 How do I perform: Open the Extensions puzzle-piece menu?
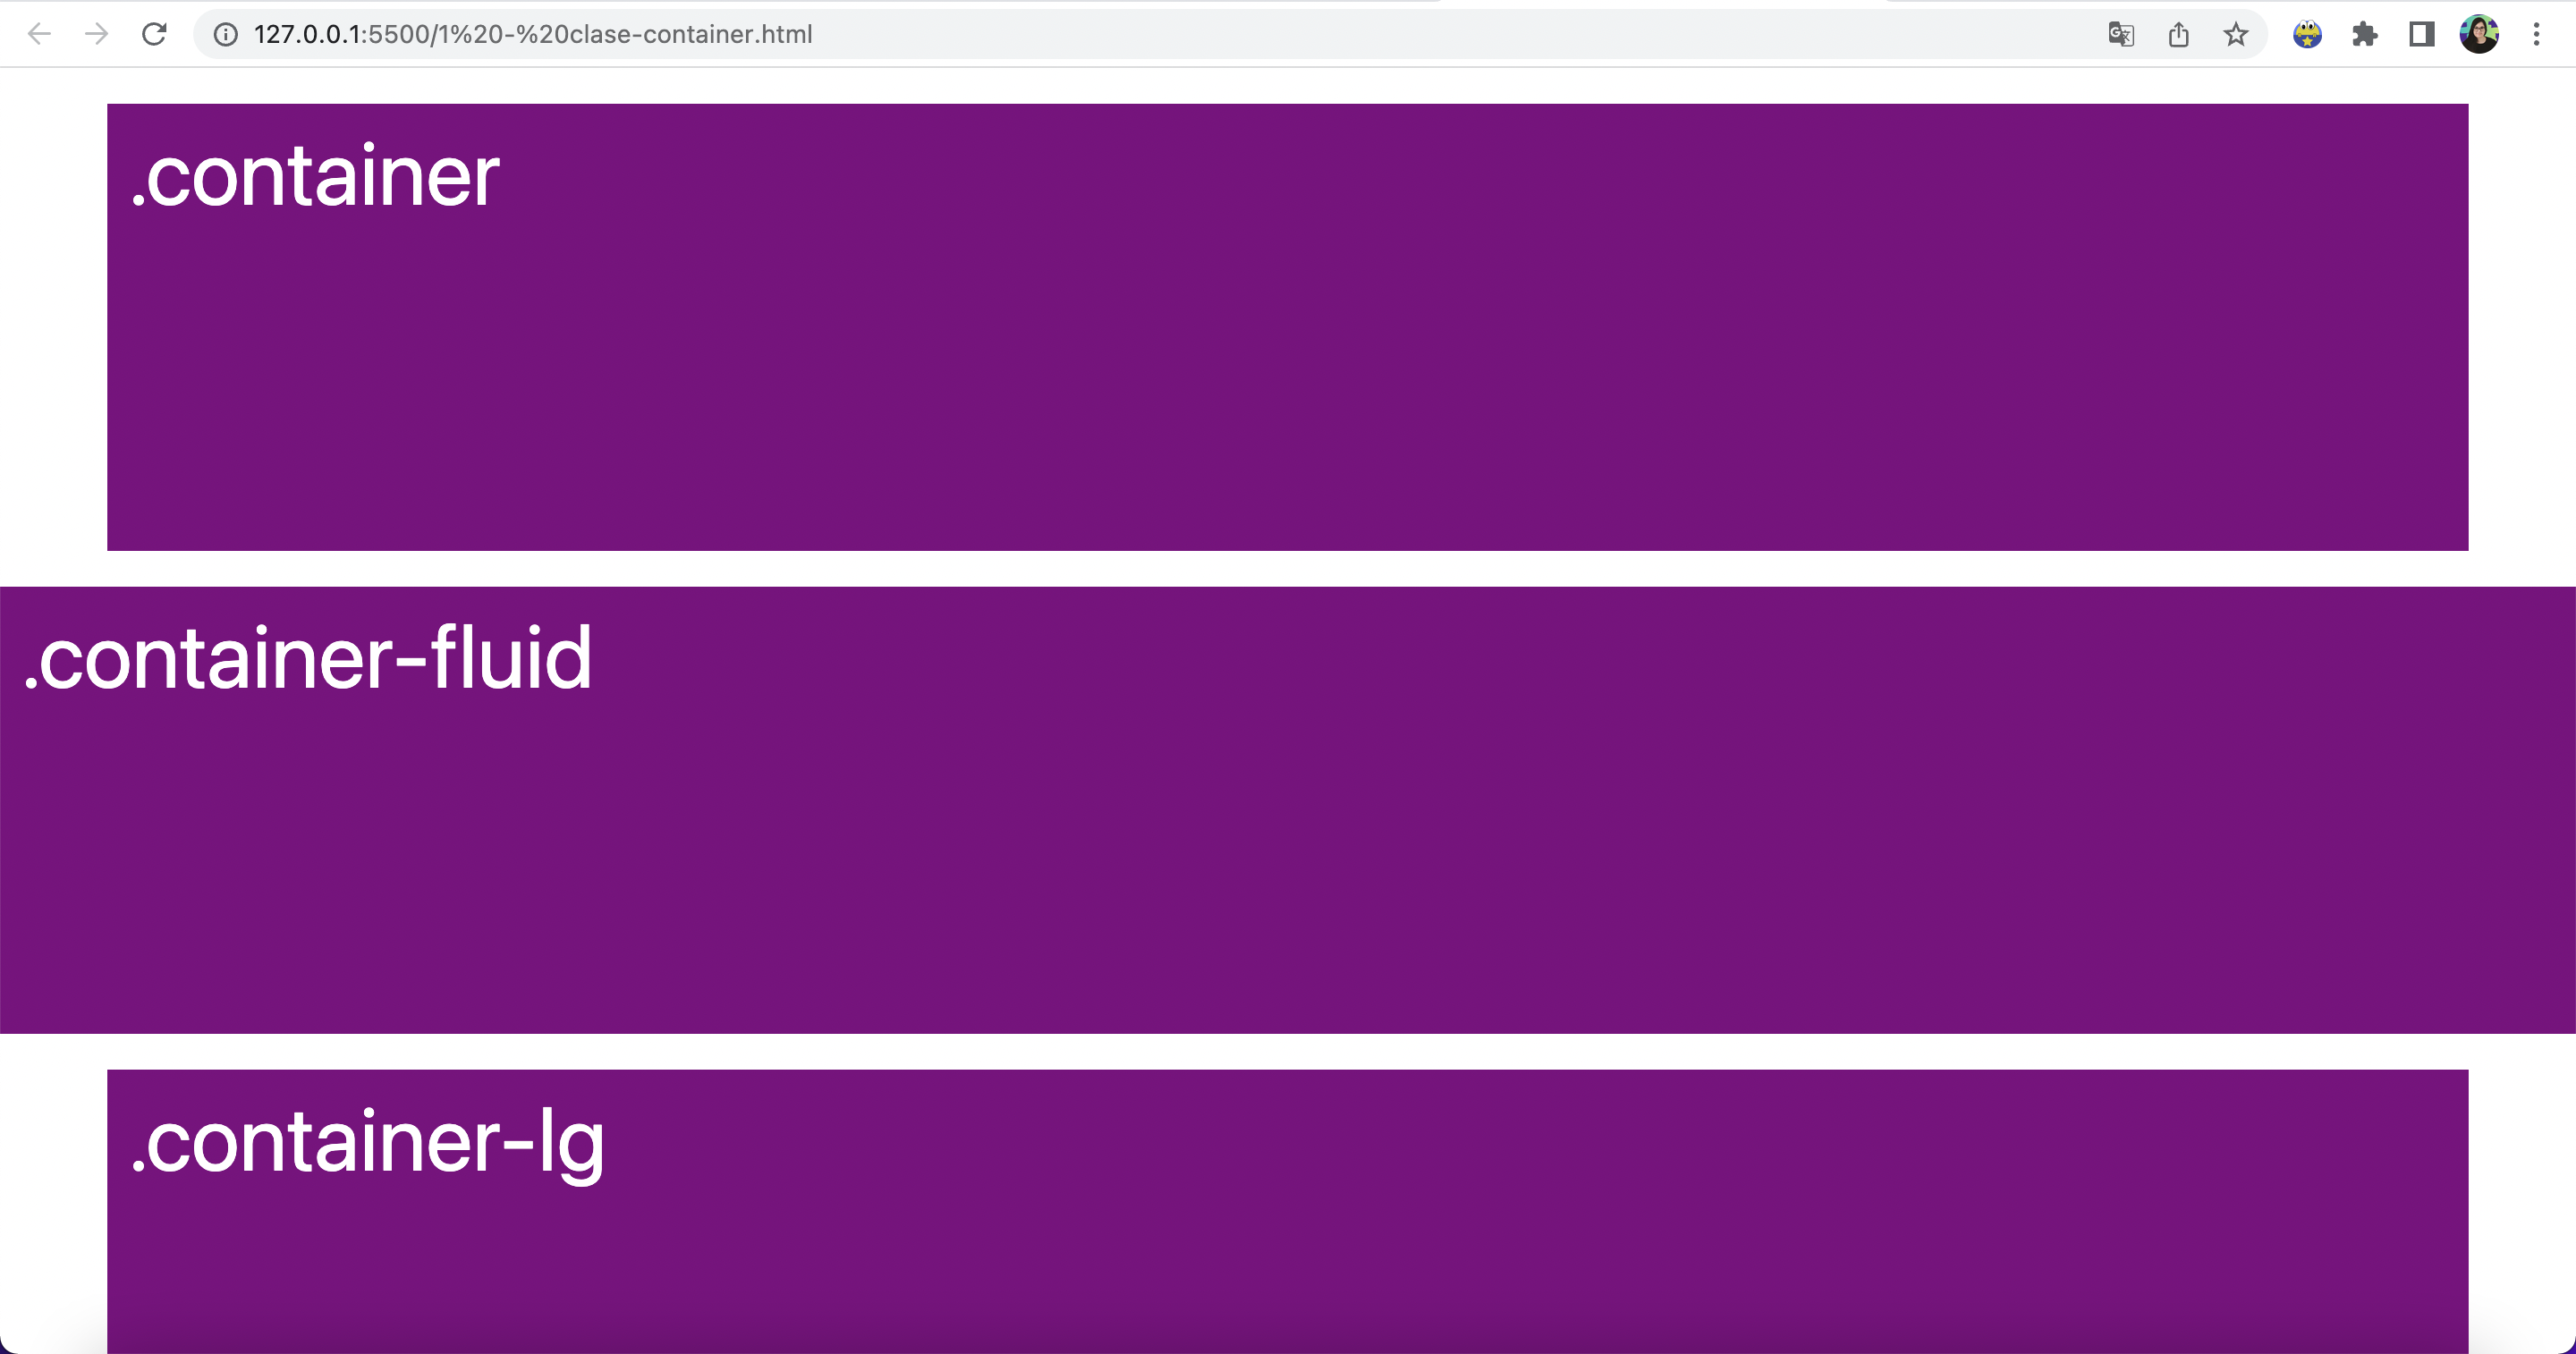(x=2365, y=34)
